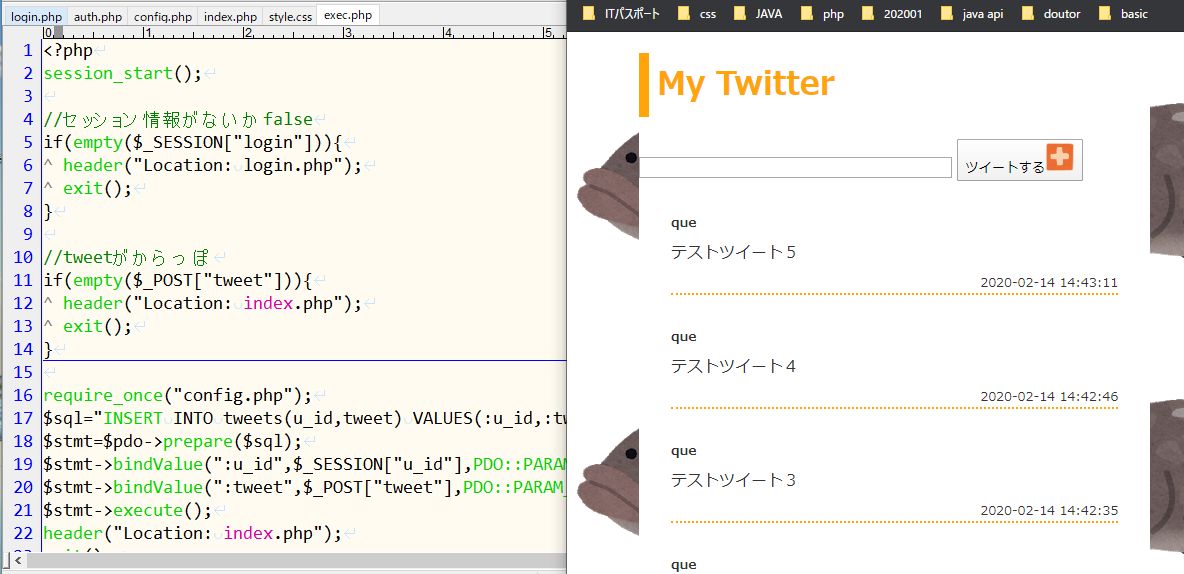
Task: Click the bindValue(":u_id" line
Action: 304,464
